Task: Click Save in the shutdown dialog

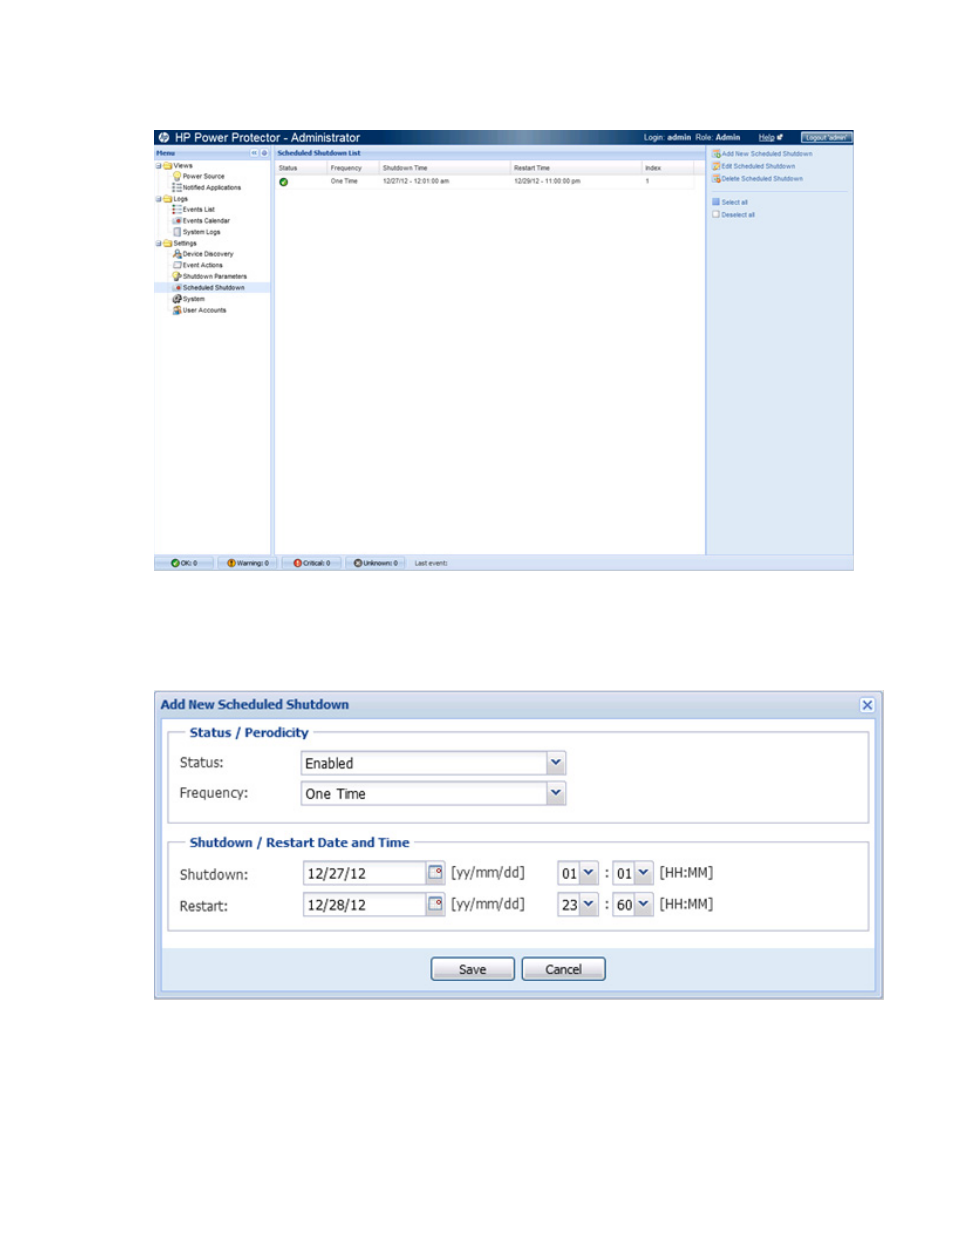Action: 473,969
